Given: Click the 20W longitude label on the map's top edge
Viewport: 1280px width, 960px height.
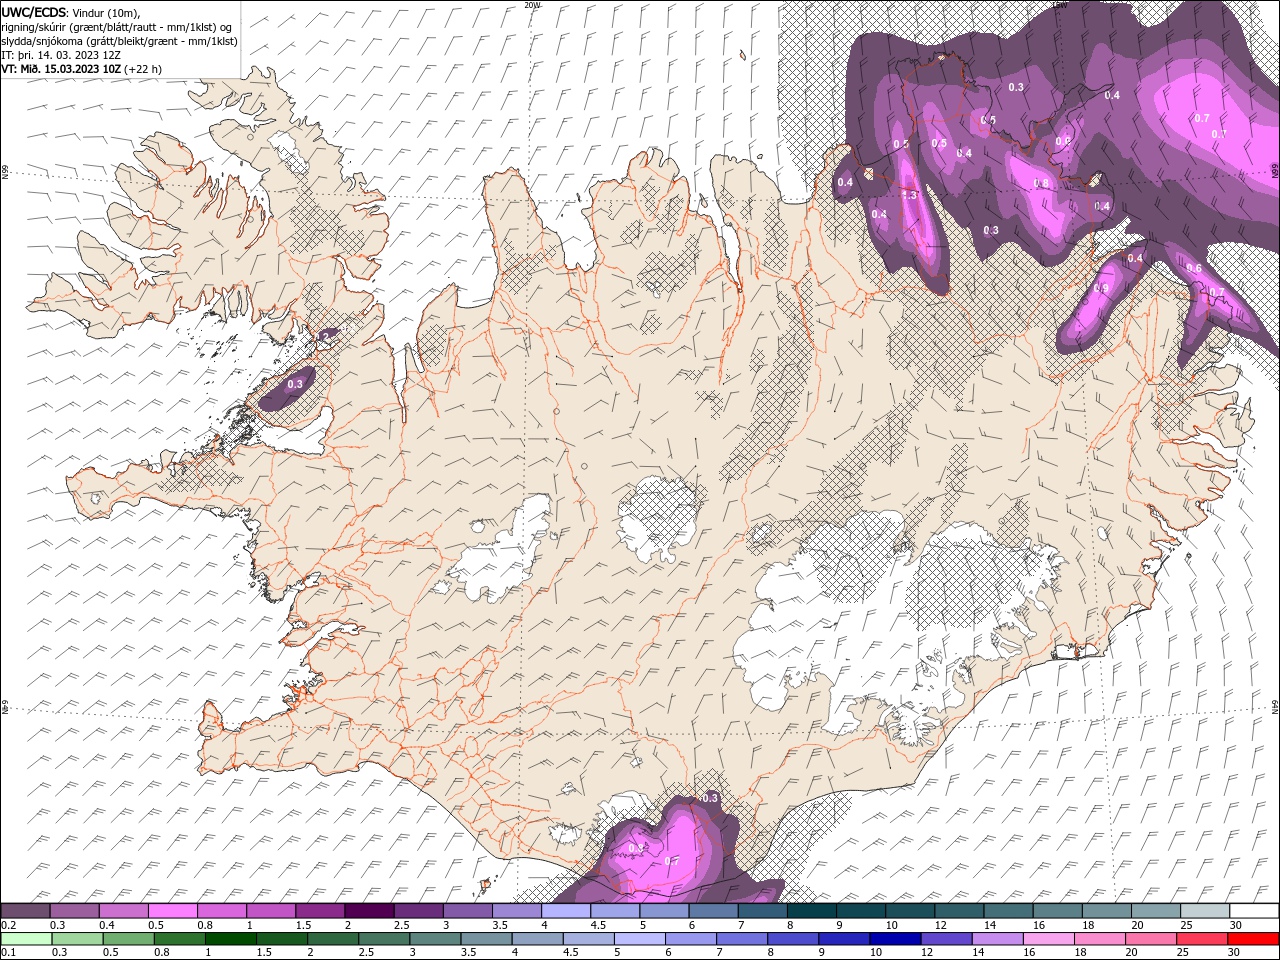Looking at the screenshot, I should [532, 5].
